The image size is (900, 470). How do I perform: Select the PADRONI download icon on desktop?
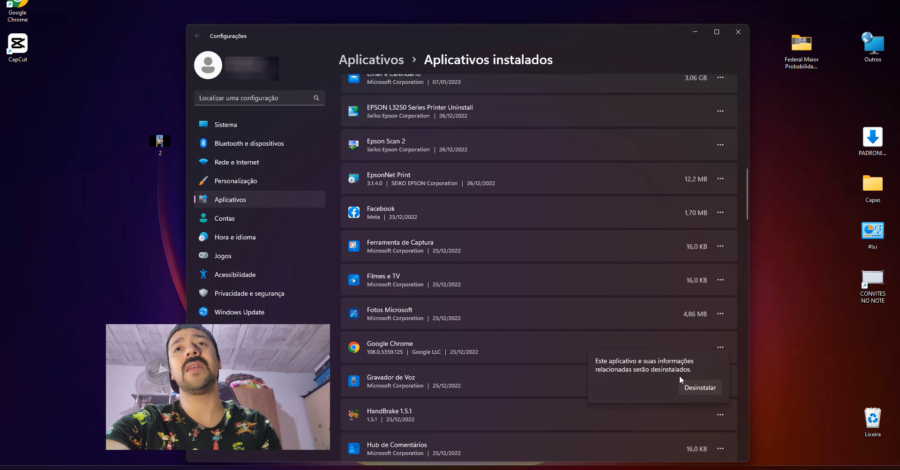click(872, 142)
